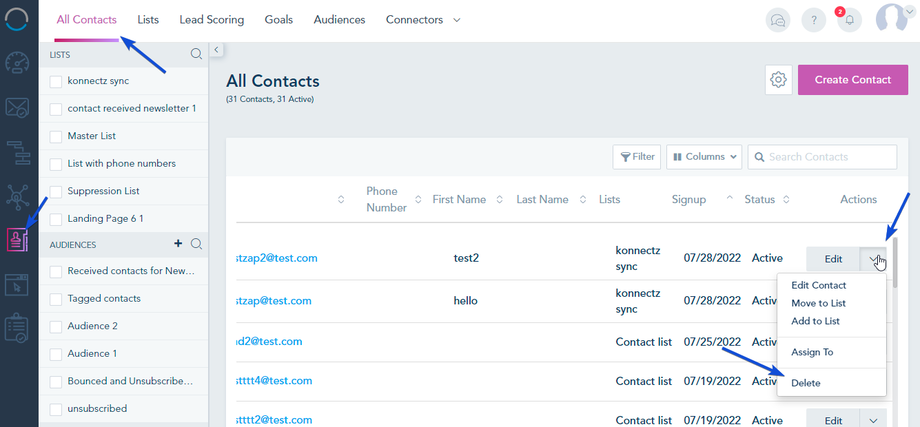Click the Search Contacts field
The width and height of the screenshot is (920, 427).
point(830,157)
